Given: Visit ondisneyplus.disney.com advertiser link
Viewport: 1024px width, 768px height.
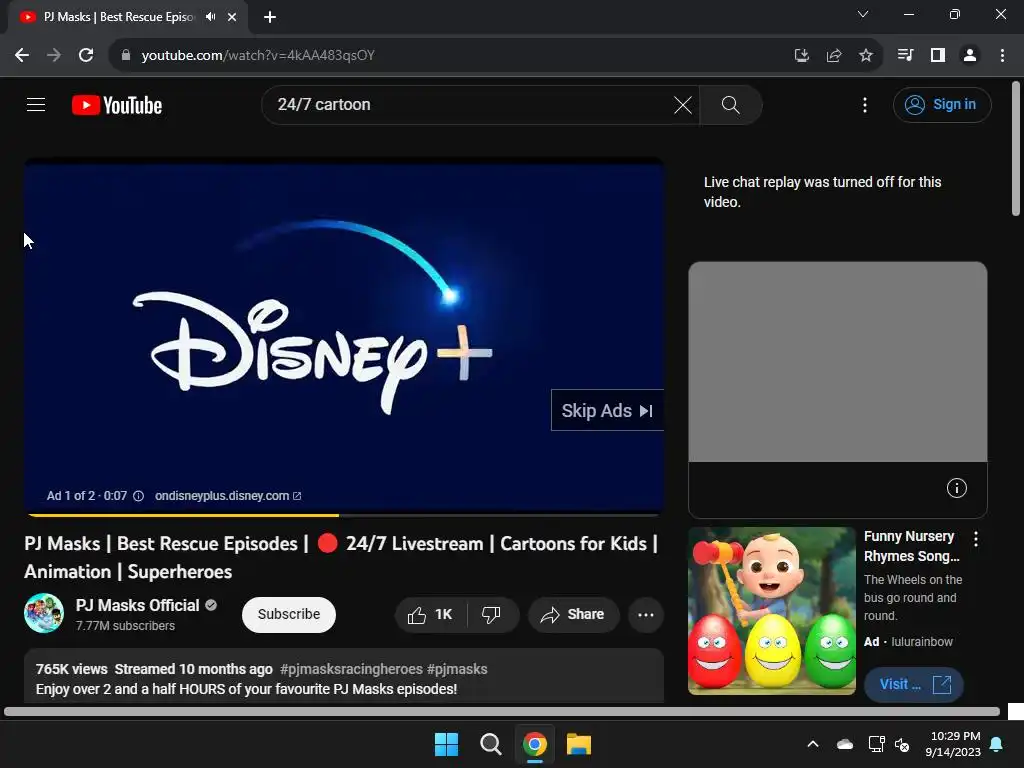Looking at the screenshot, I should (x=228, y=496).
